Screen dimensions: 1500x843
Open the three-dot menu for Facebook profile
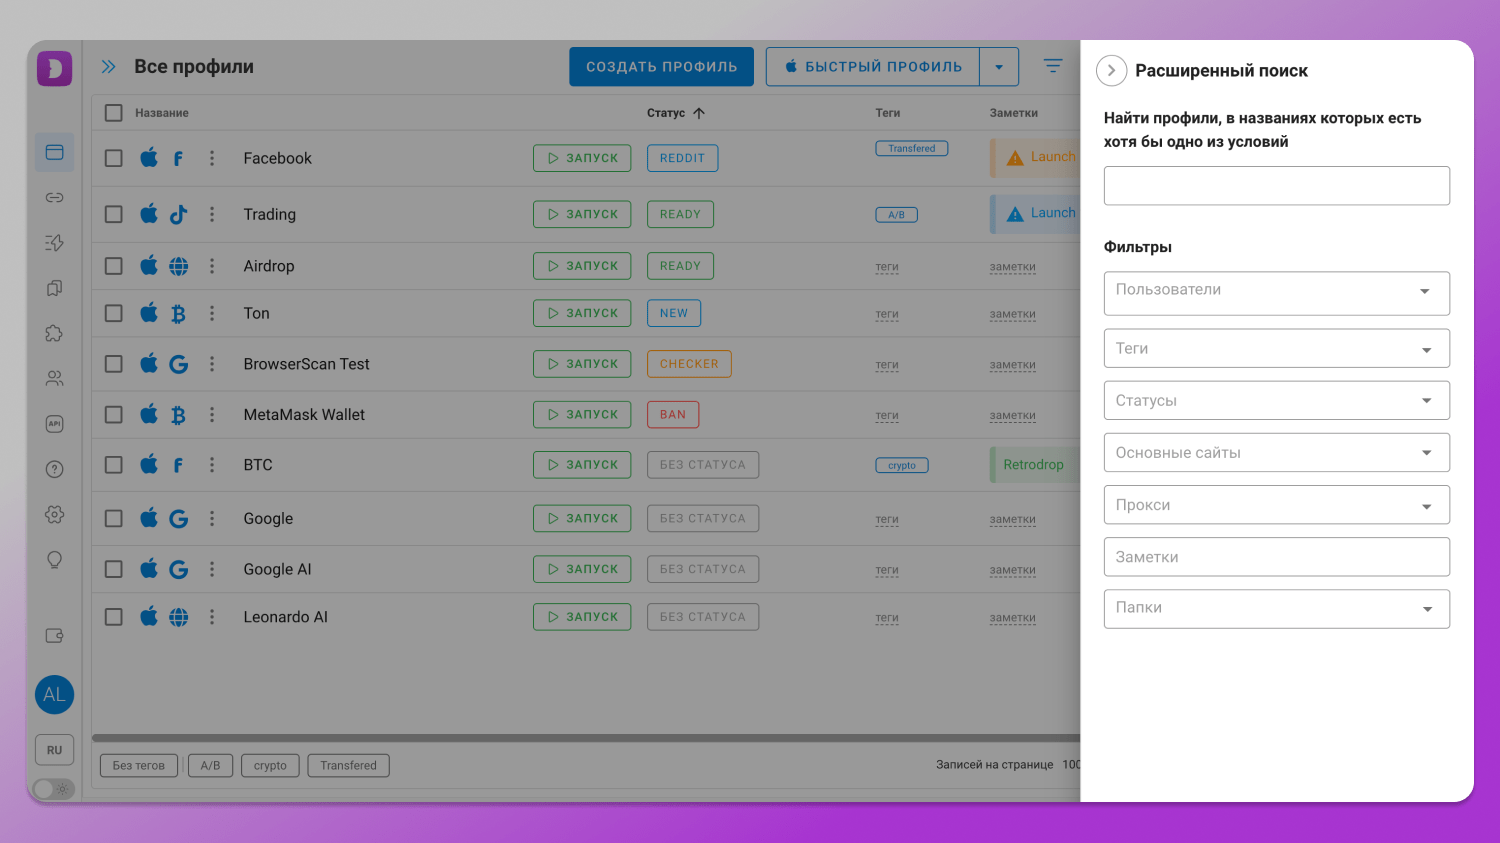pyautogui.click(x=212, y=158)
